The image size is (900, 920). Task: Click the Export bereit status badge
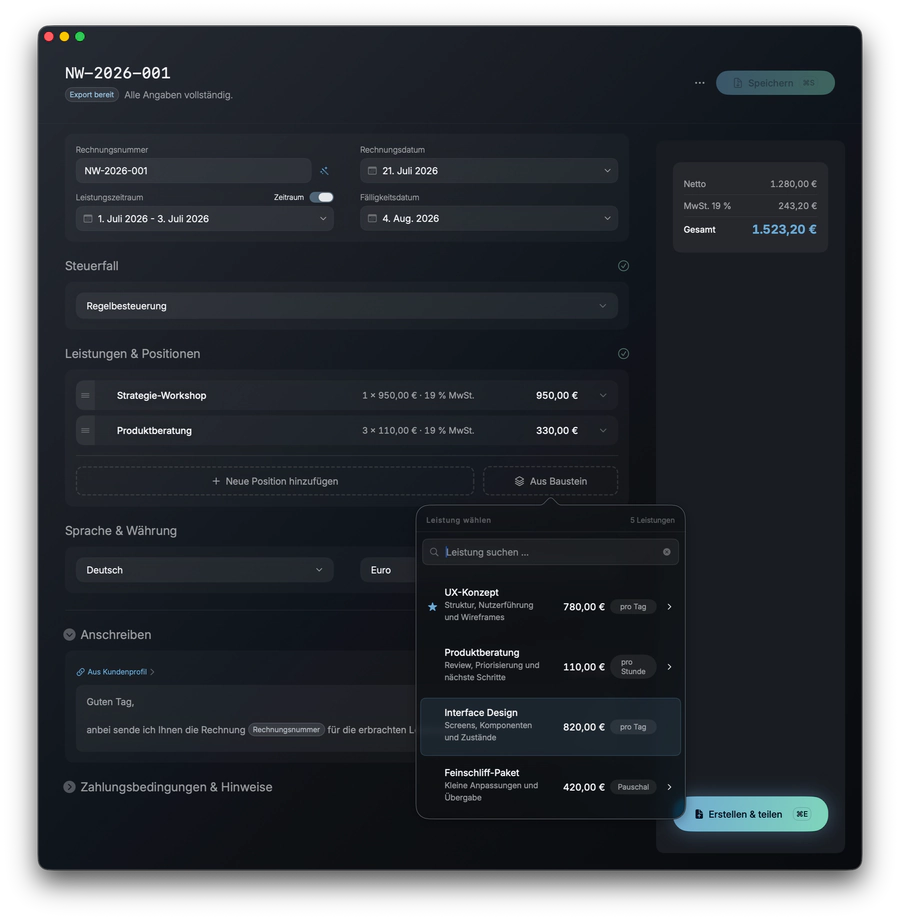(92, 94)
